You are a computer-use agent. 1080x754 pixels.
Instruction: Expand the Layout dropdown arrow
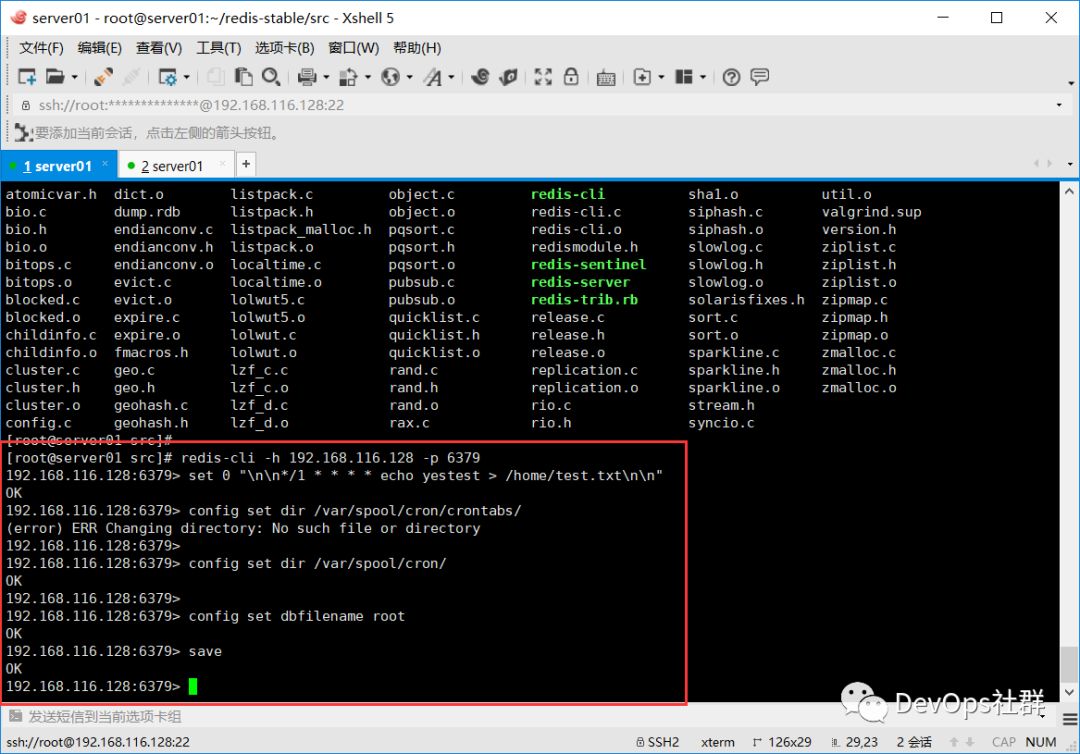703,77
